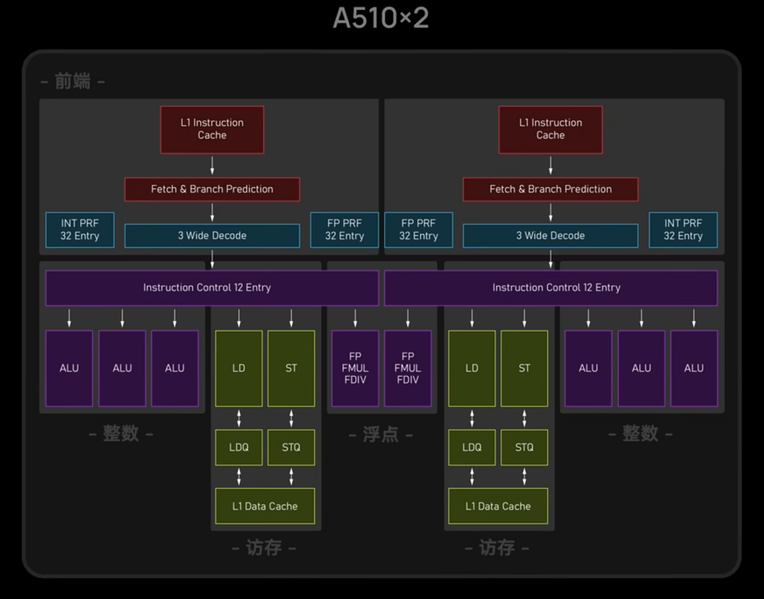This screenshot has width=764, height=599.
Task: Click the left core's STQ box
Action: [291, 447]
